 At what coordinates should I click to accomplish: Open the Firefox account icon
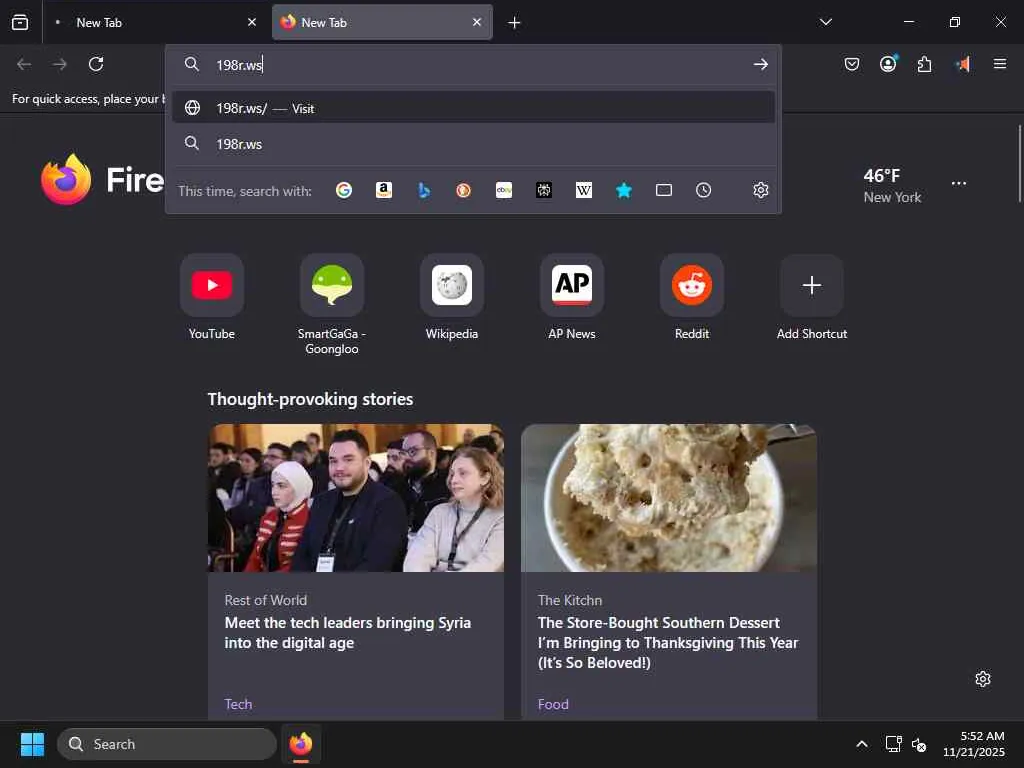(x=888, y=63)
